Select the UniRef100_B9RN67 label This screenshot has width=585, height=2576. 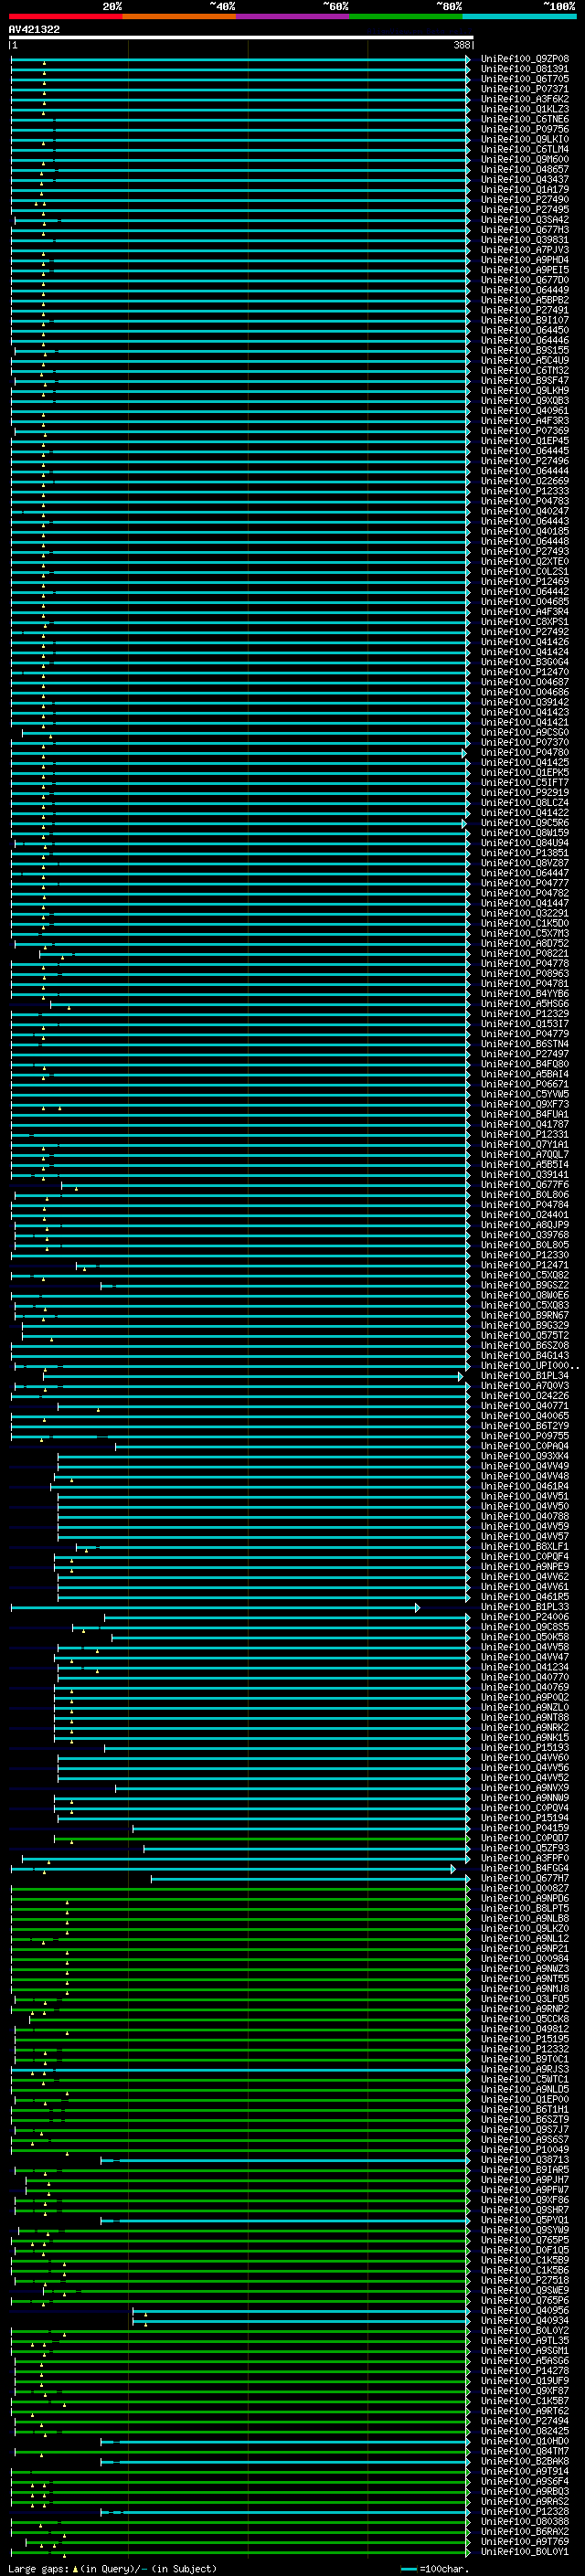pos(524,1315)
